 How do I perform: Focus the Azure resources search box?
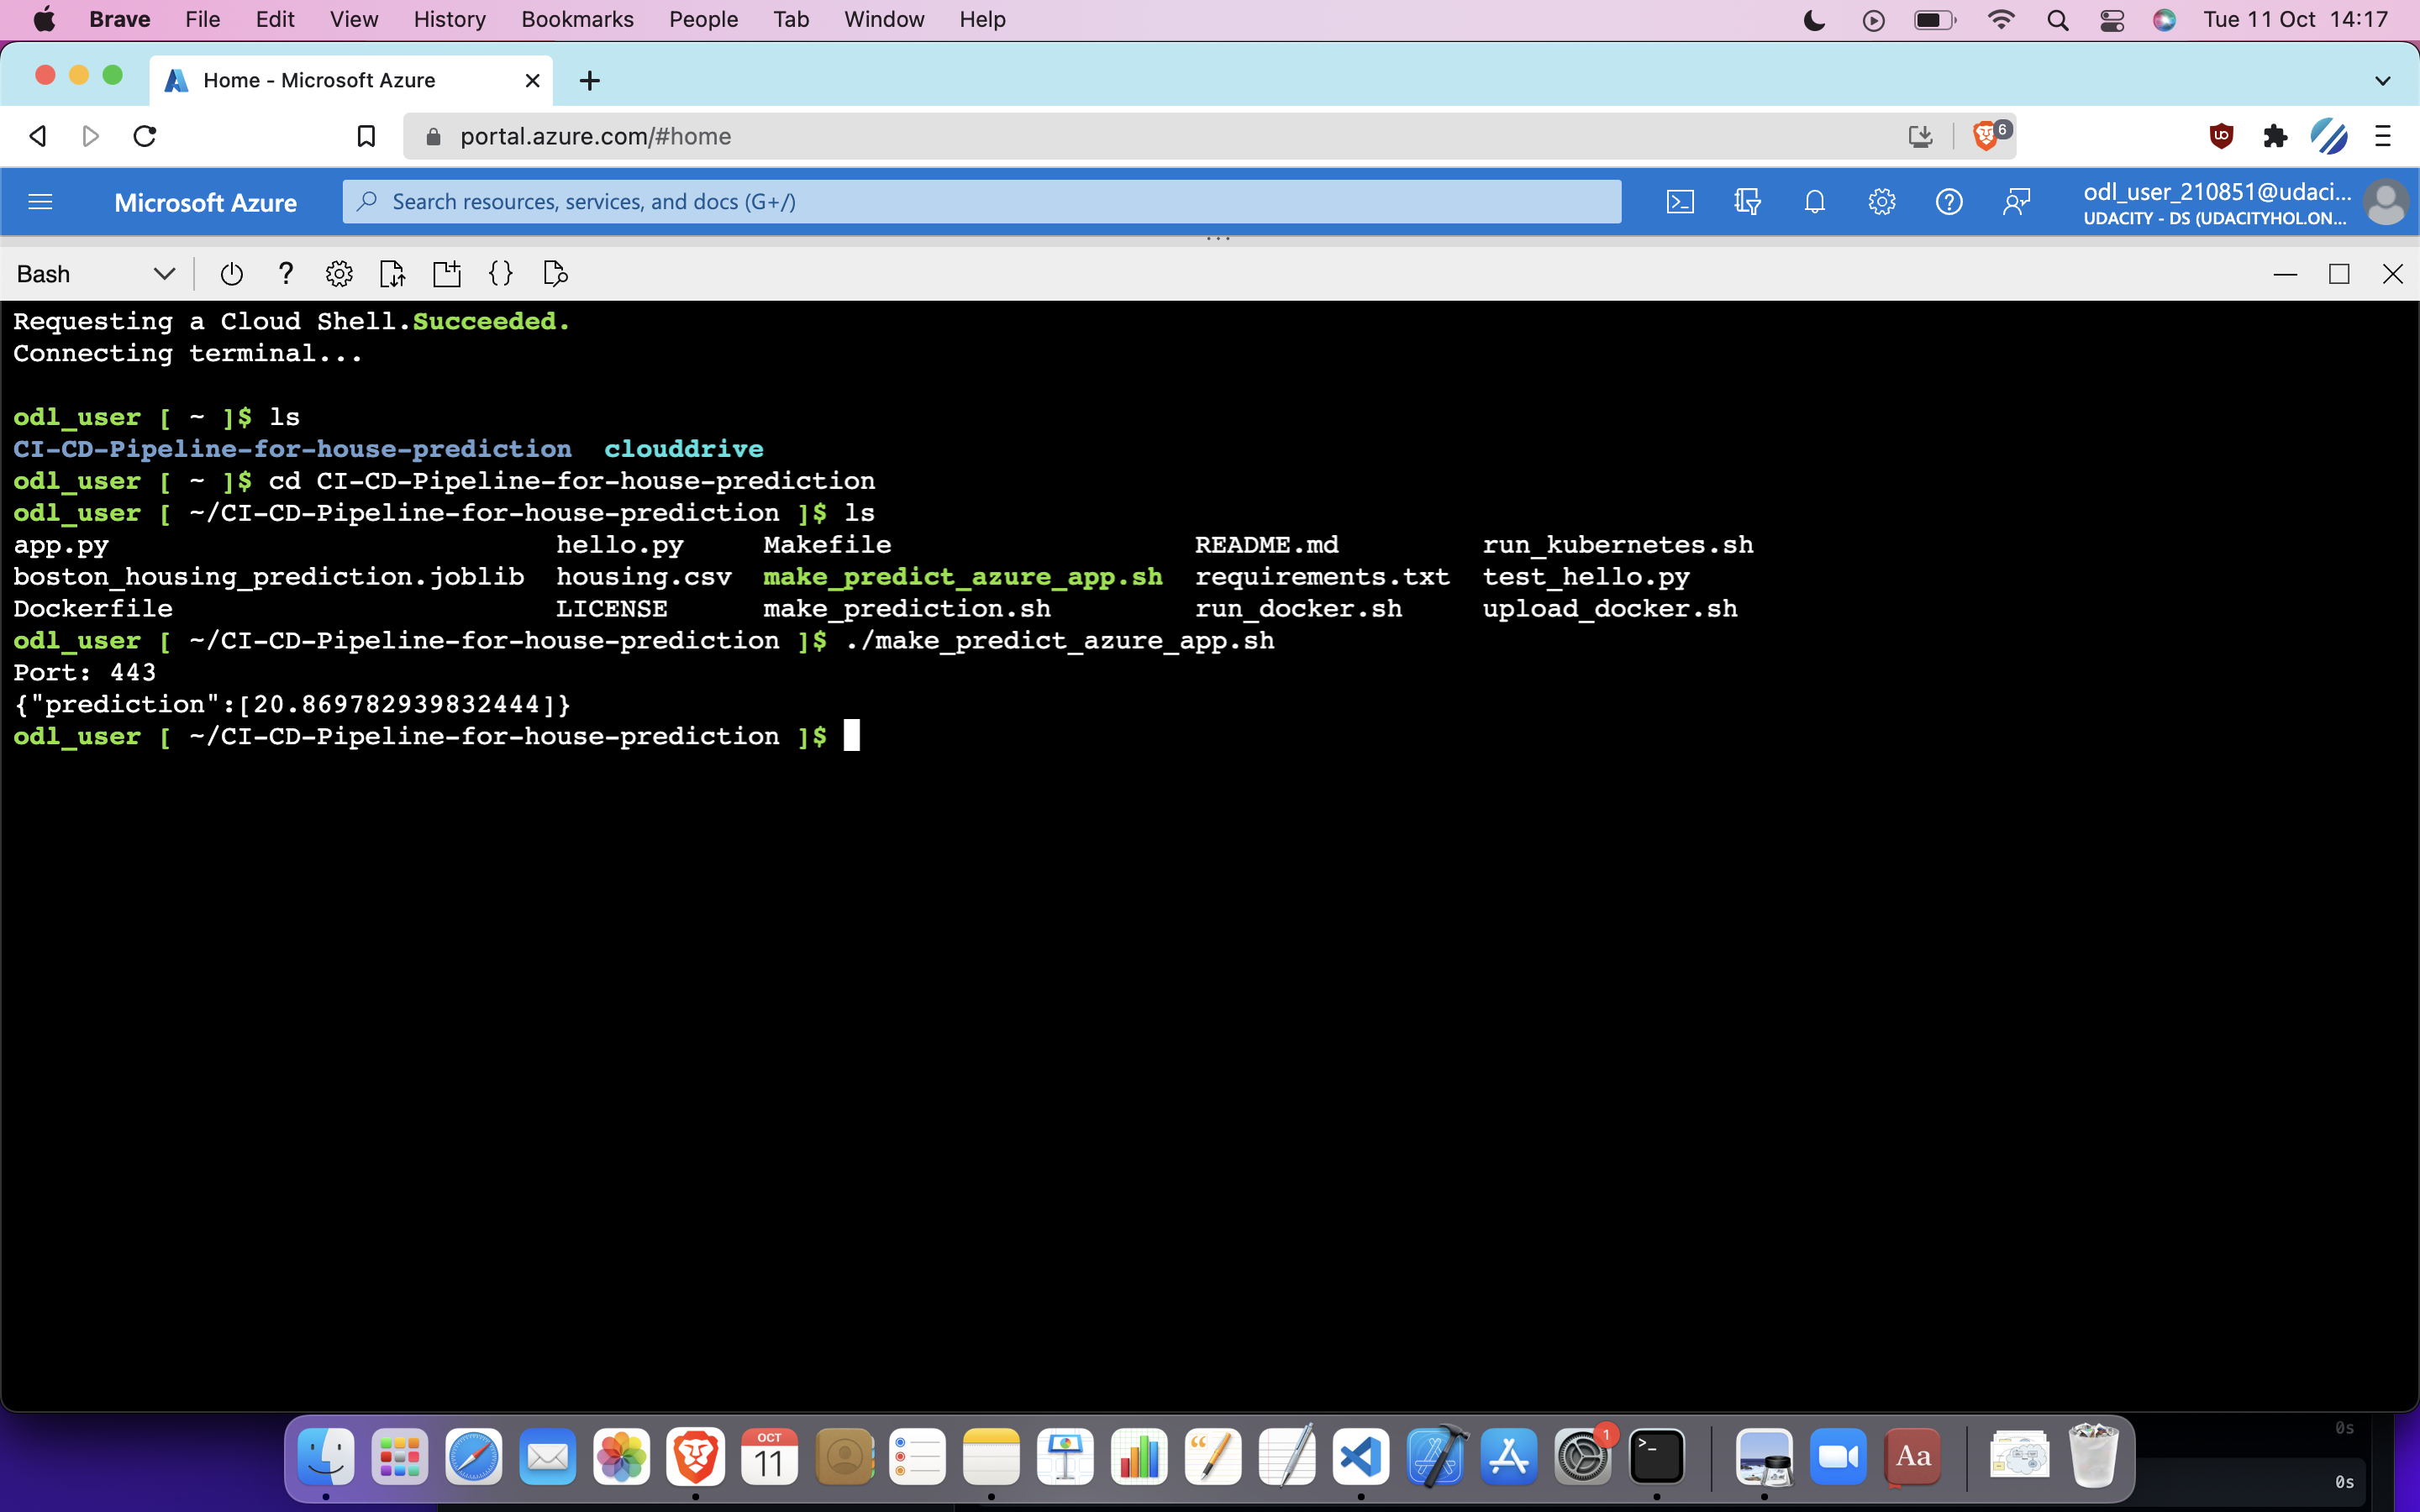(x=980, y=202)
